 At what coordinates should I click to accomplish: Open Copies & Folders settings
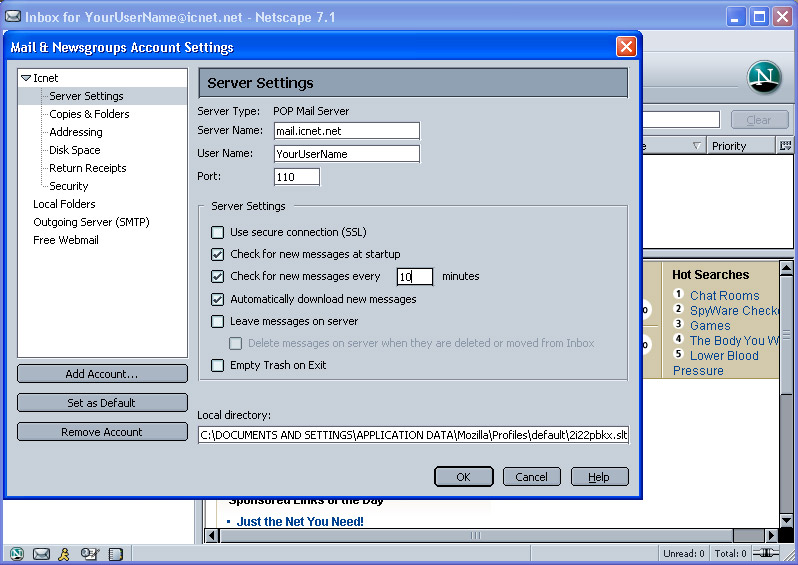pyautogui.click(x=89, y=114)
